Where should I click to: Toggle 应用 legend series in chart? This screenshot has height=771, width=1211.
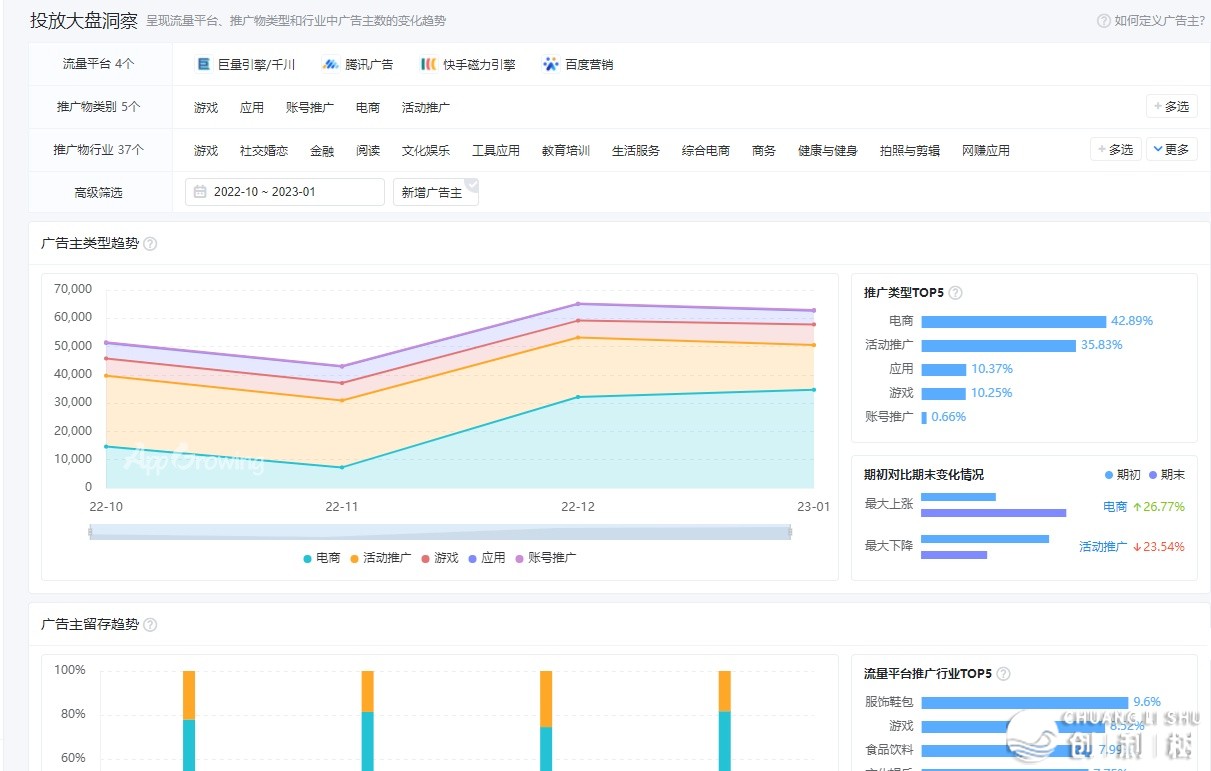coord(487,558)
